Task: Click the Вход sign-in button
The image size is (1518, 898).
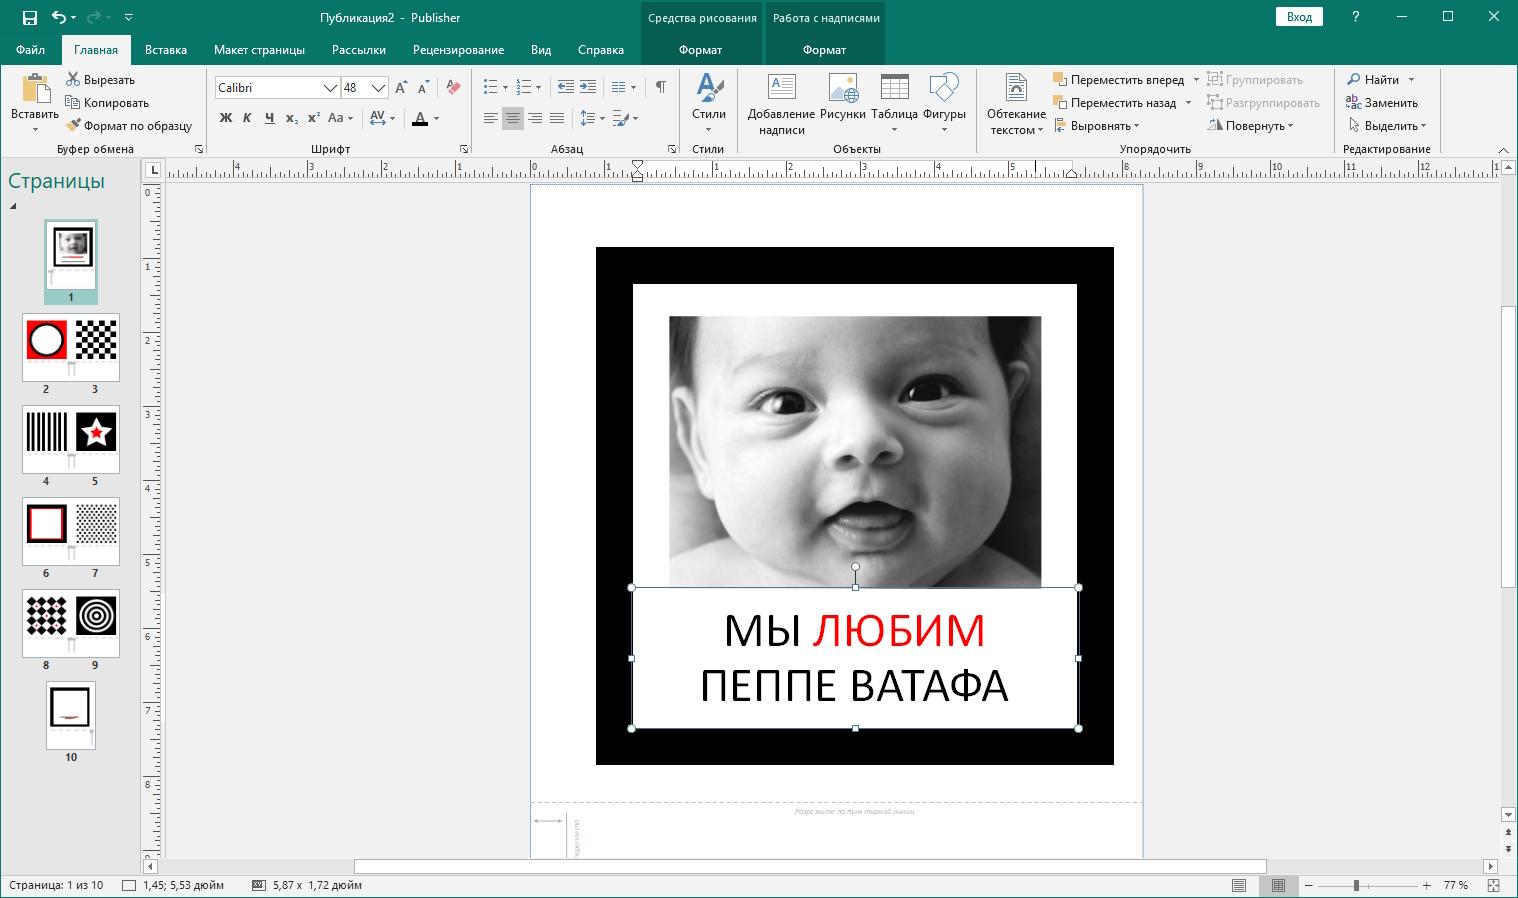Action: pyautogui.click(x=1299, y=17)
